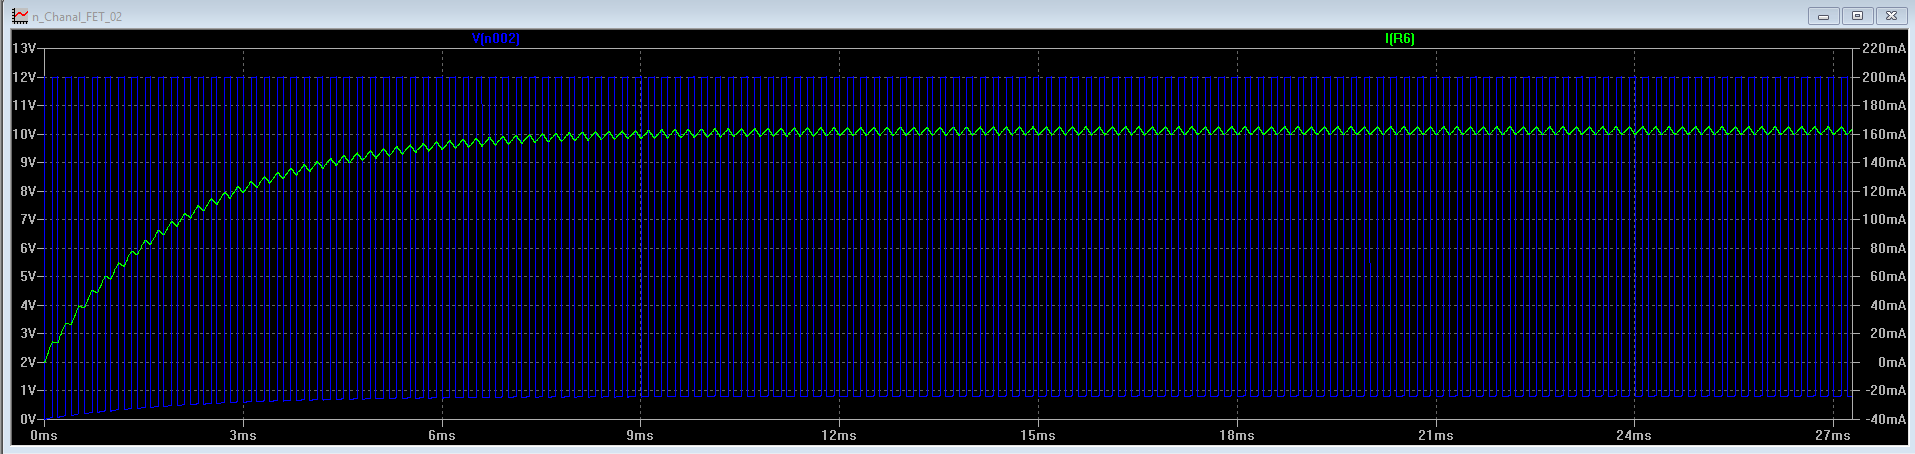The height and width of the screenshot is (454, 1915).
Task: Click the 0mA right axis label
Action: pos(1892,362)
